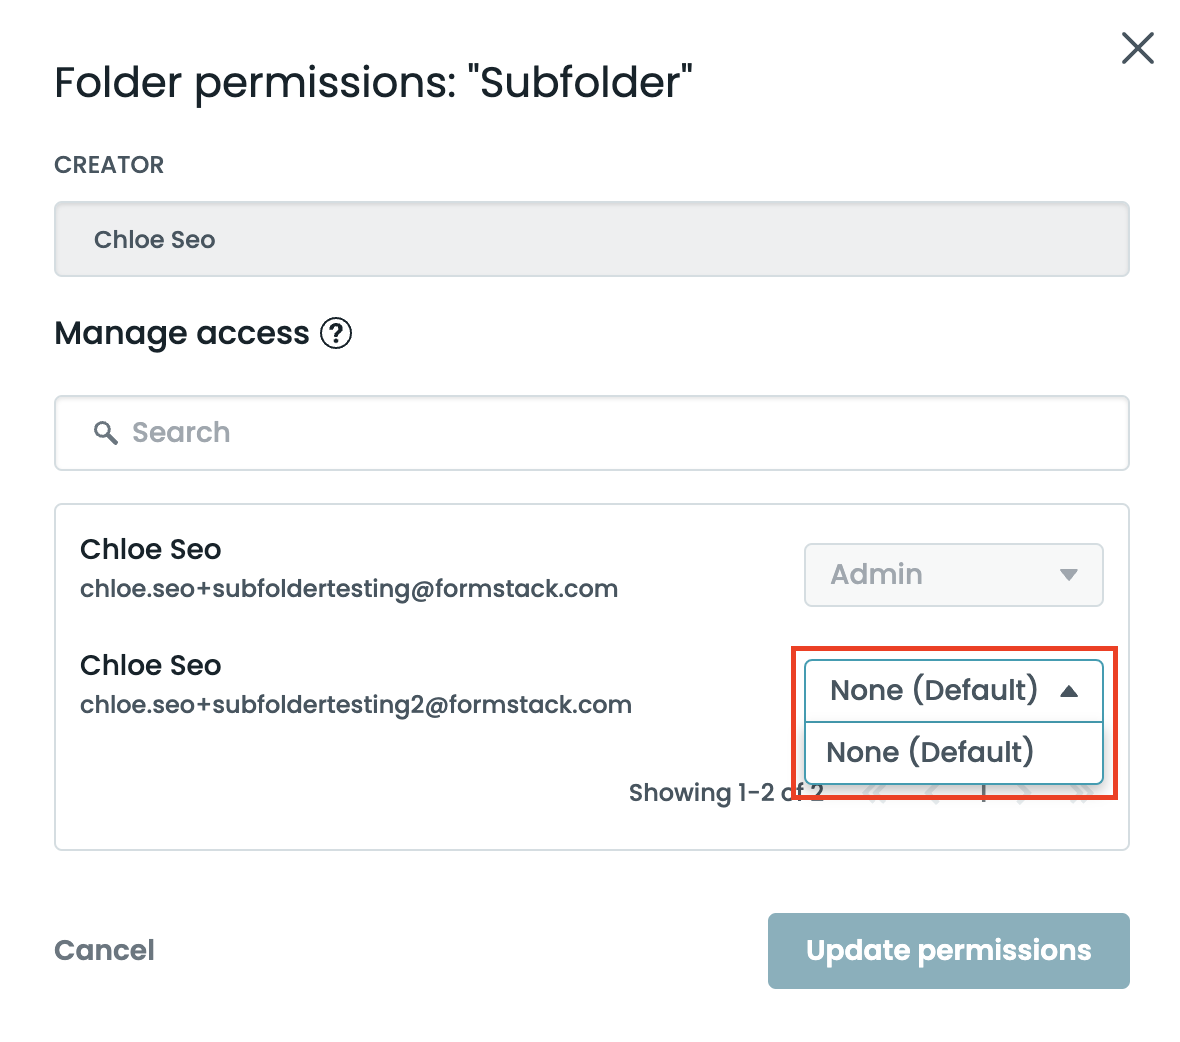Screen dimensions: 1180x1042
Task: Click the subfoldertesting2@formstack.com email
Action: pyautogui.click(x=356, y=705)
